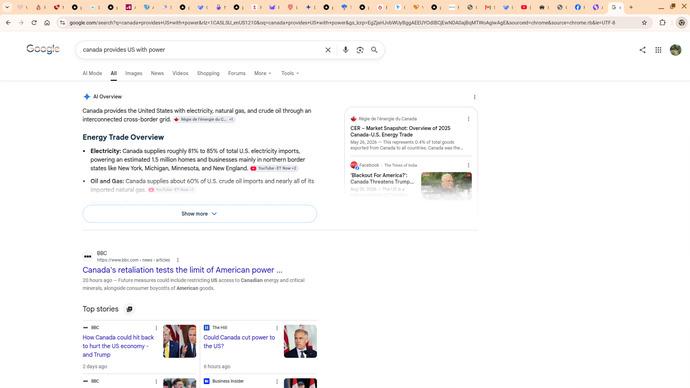Go back with the browser back arrow
The image size is (690, 388).
click(x=8, y=22)
